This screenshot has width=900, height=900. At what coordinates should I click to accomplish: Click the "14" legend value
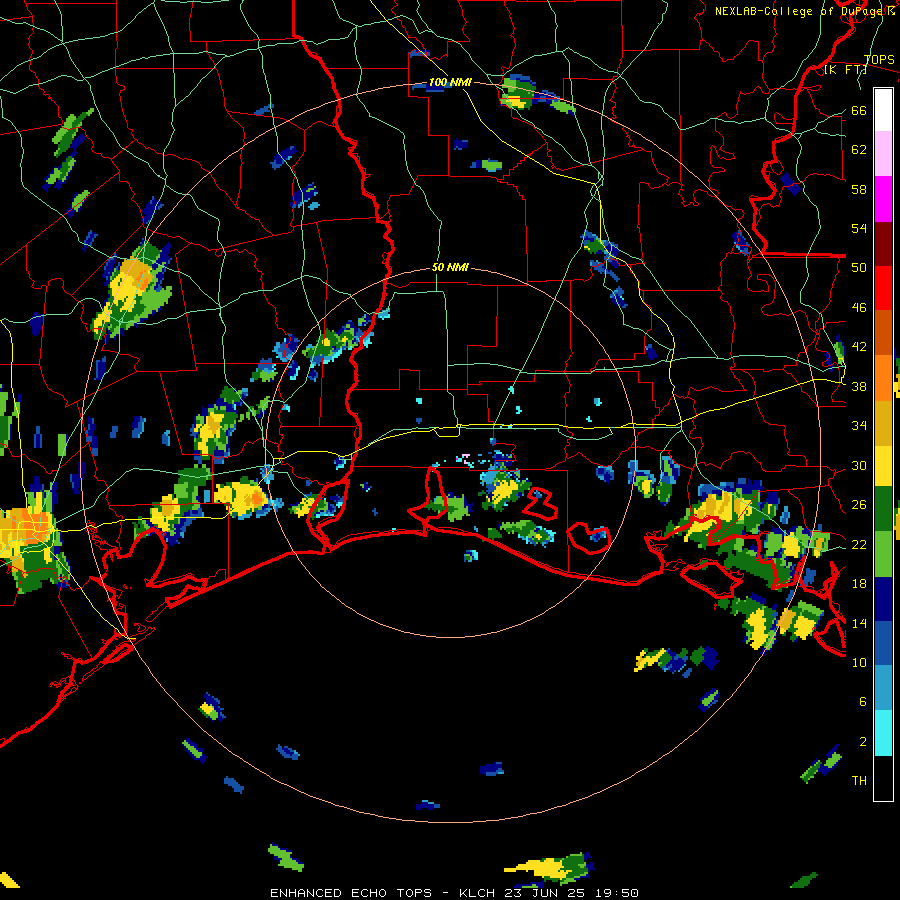[859, 623]
